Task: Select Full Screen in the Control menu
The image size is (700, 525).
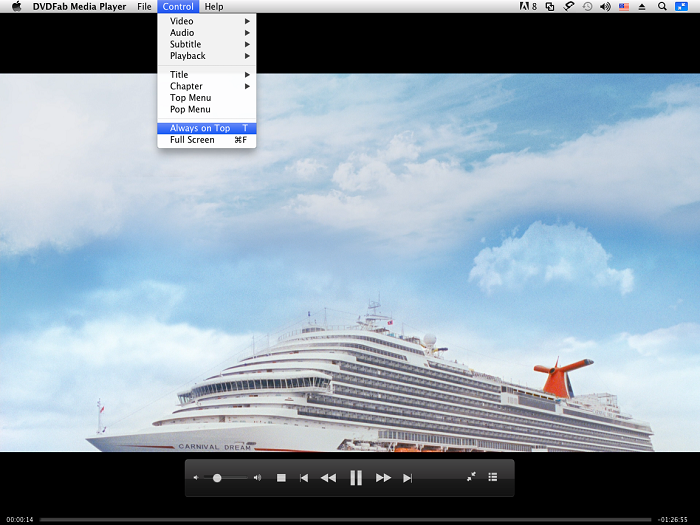Action: click(207, 140)
